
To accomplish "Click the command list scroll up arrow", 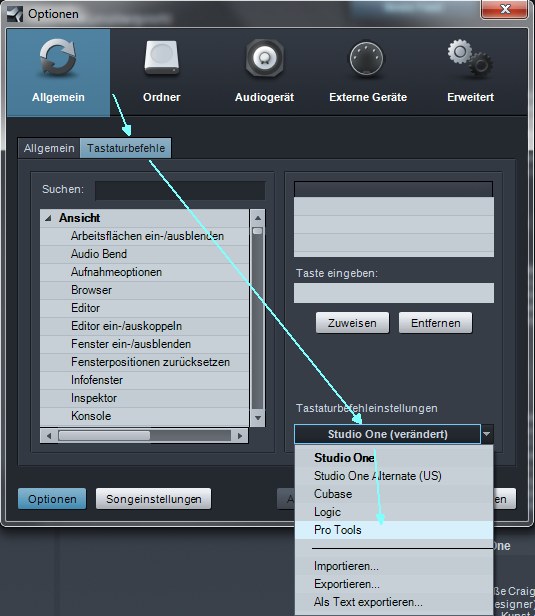I will [258, 218].
